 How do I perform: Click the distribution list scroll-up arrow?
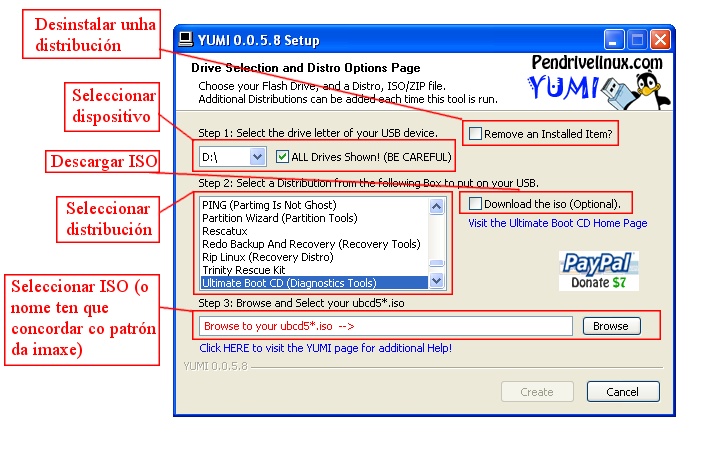tap(436, 207)
